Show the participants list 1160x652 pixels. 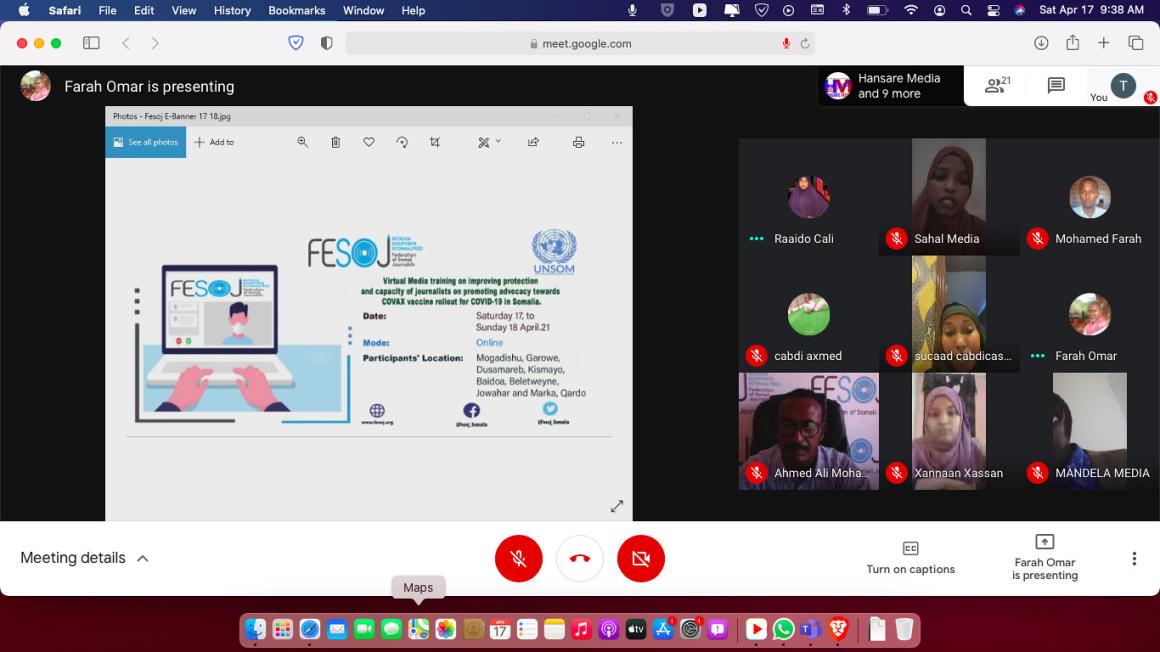click(x=997, y=86)
